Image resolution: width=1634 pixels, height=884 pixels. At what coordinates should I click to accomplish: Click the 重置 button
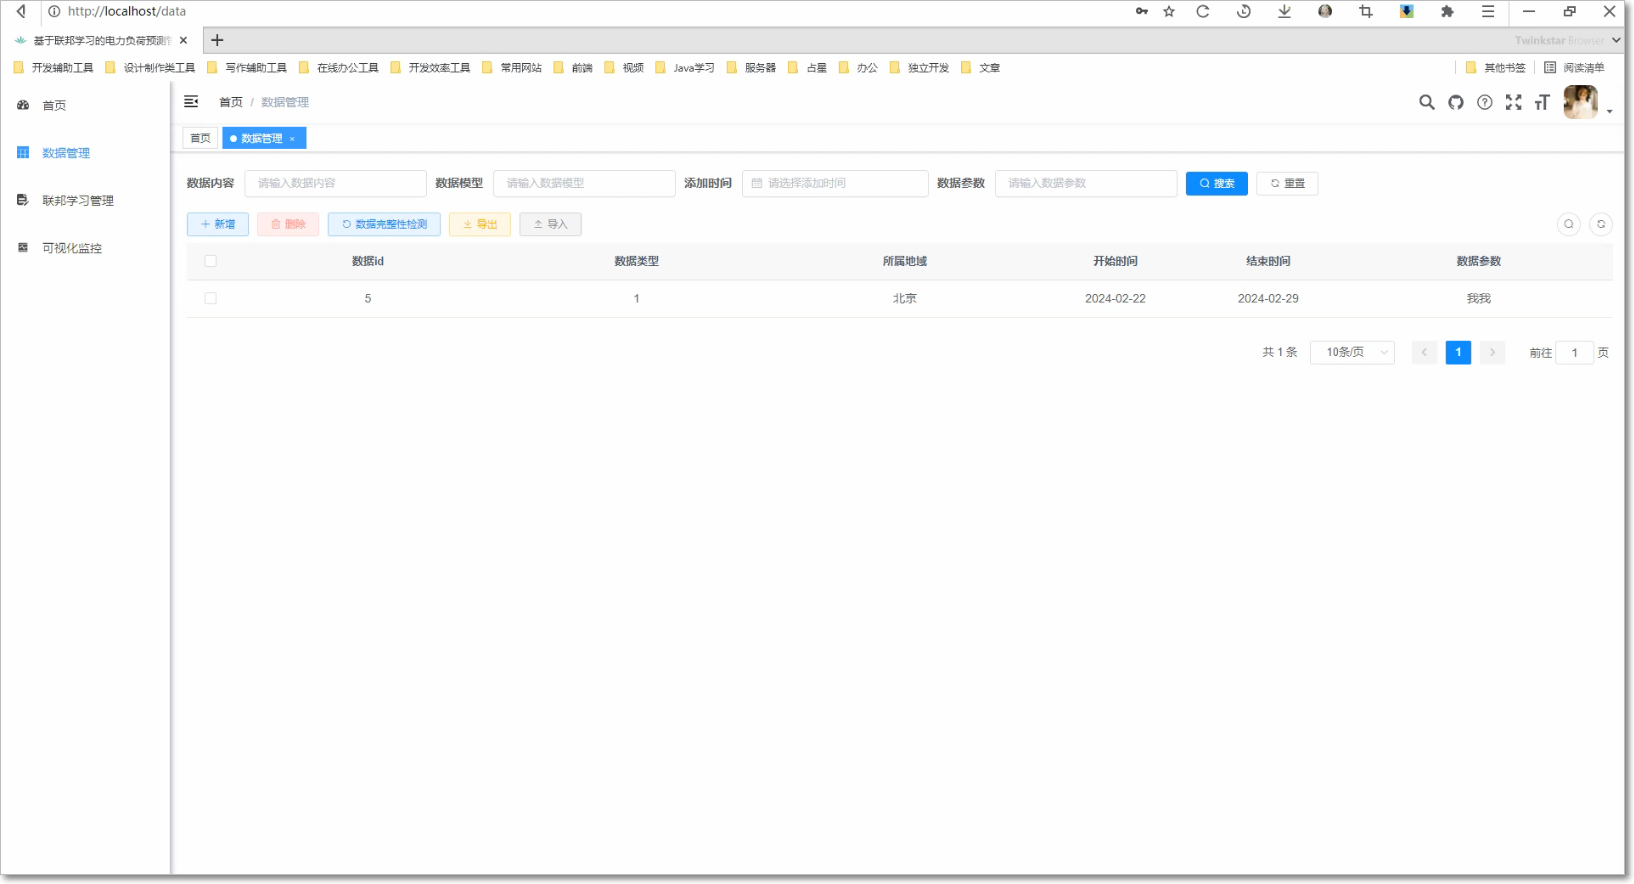coord(1287,183)
